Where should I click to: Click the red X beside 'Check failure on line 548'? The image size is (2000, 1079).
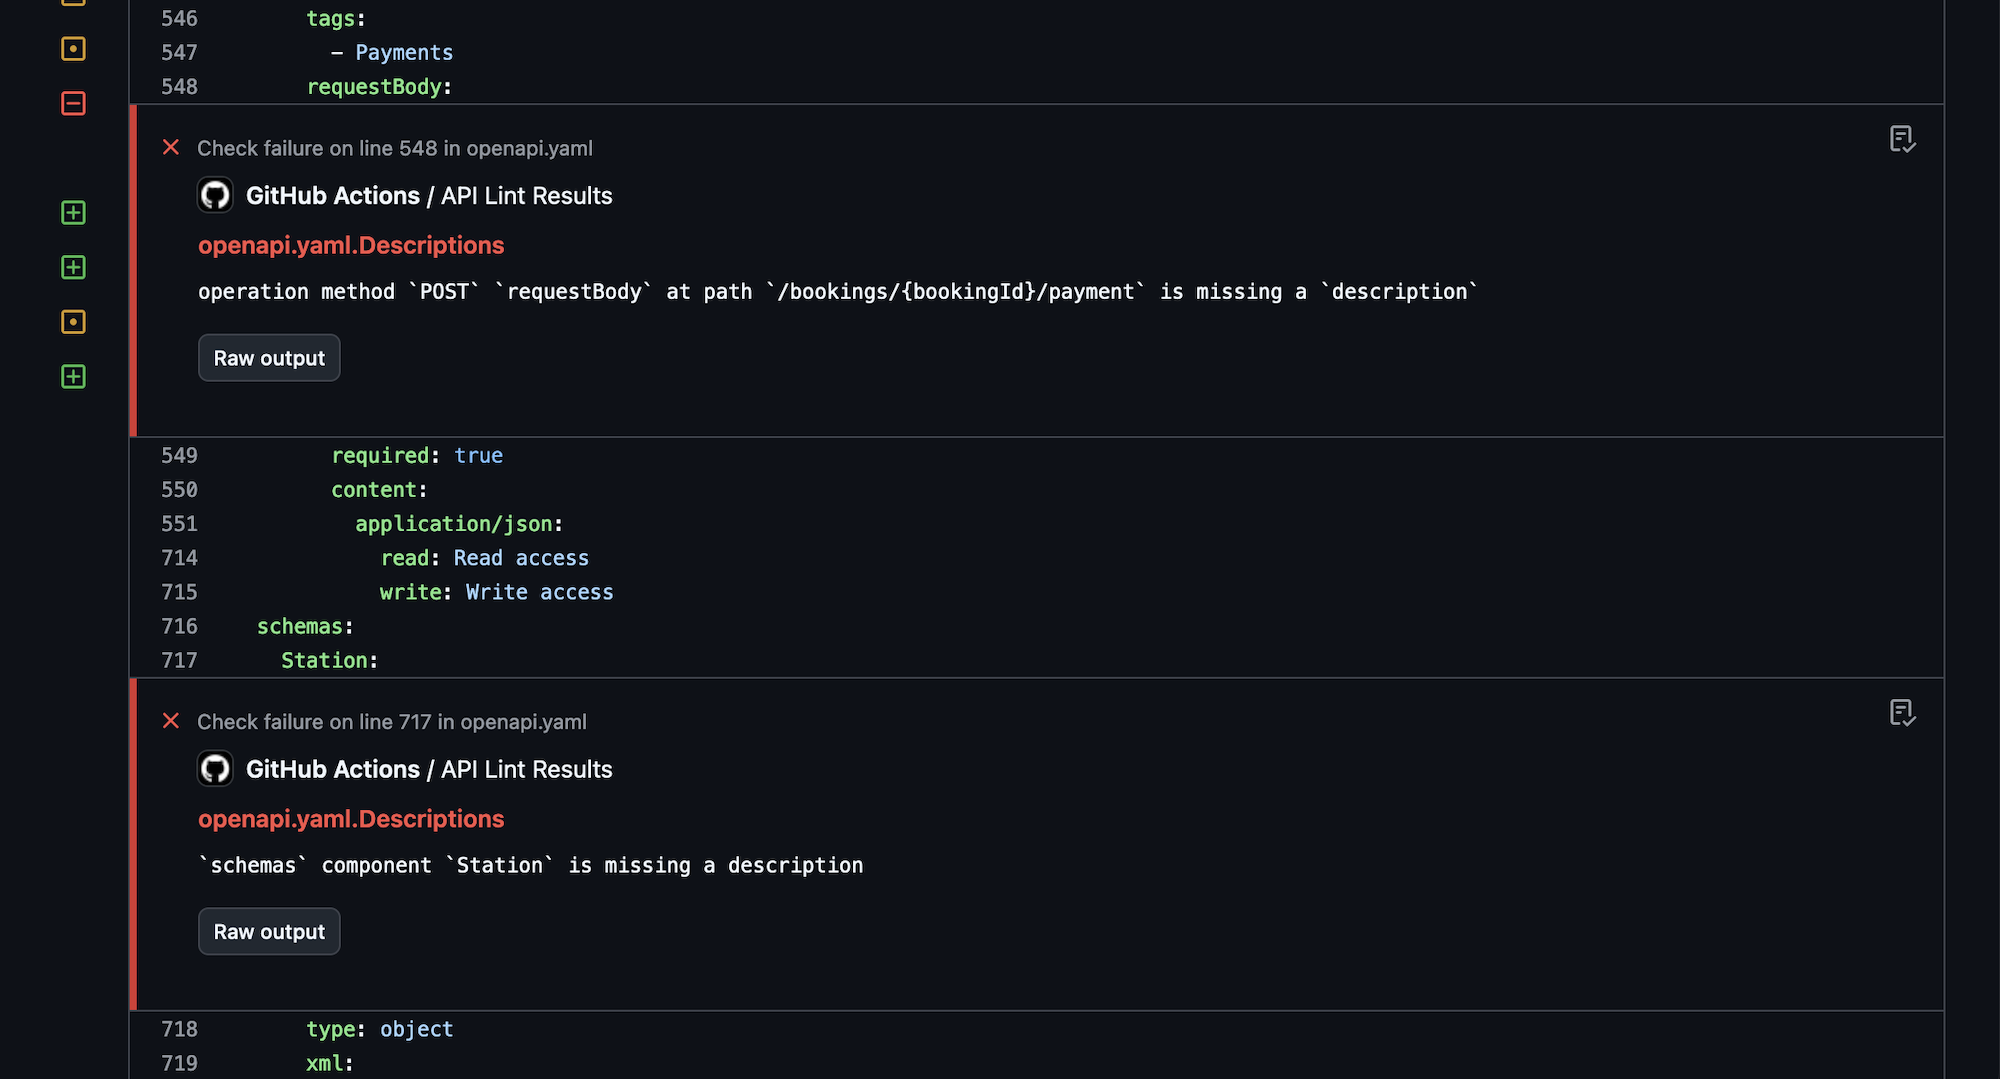tap(171, 147)
